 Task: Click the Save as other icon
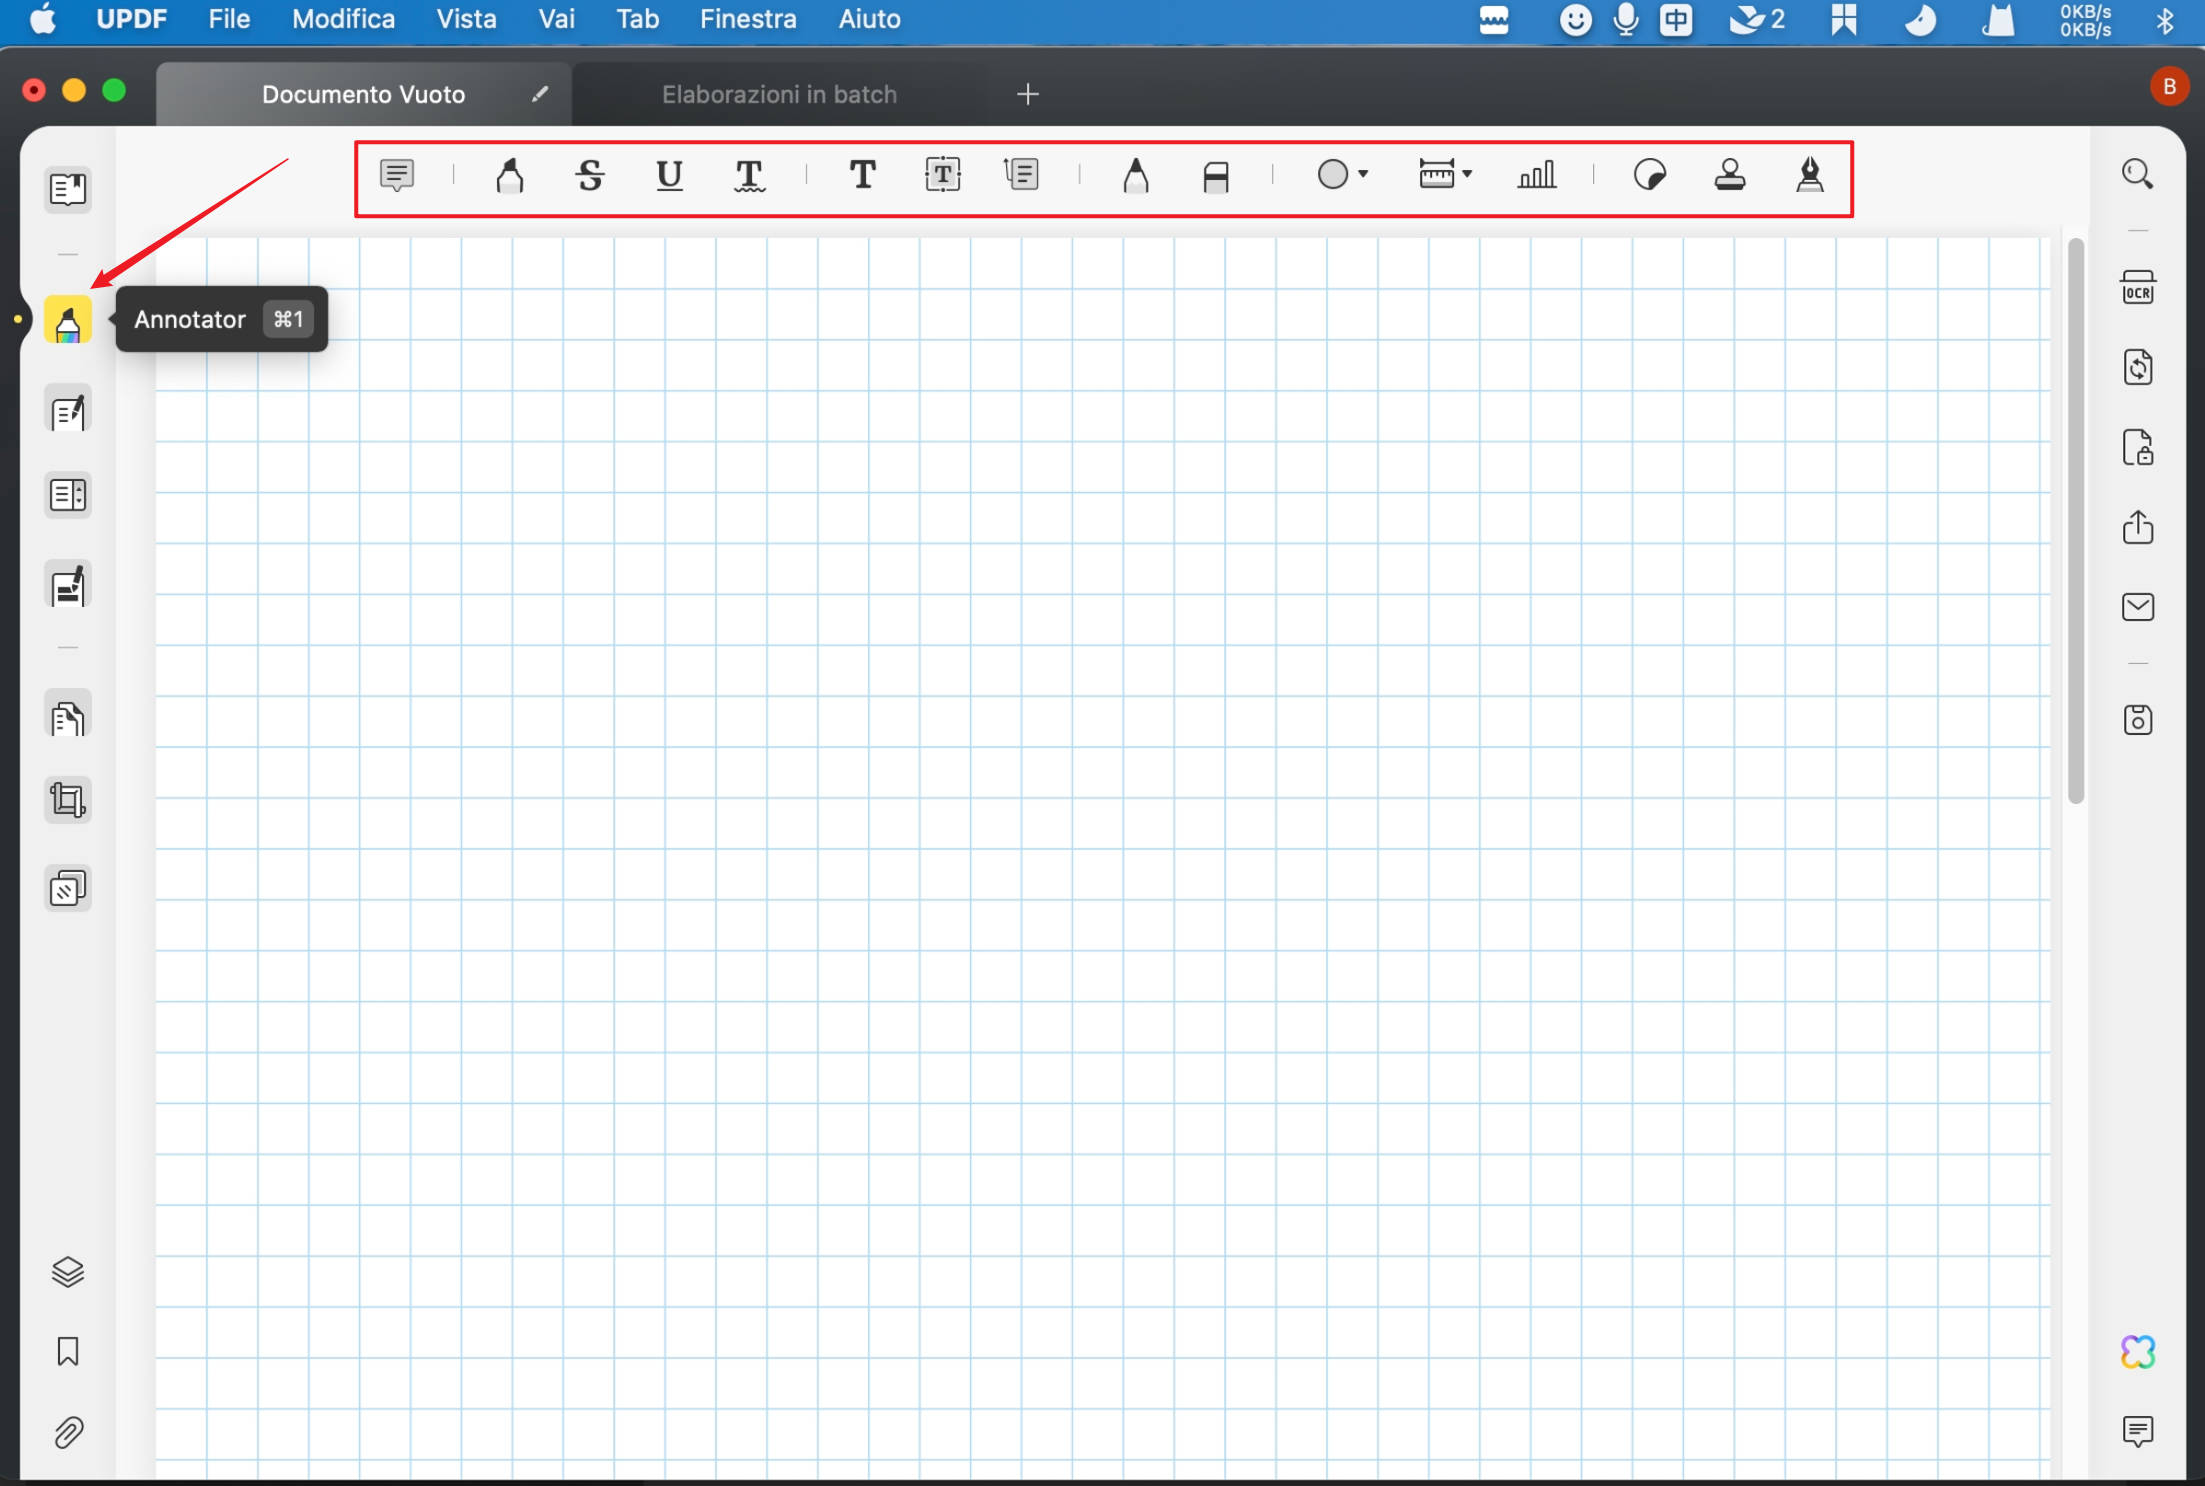tap(2138, 720)
